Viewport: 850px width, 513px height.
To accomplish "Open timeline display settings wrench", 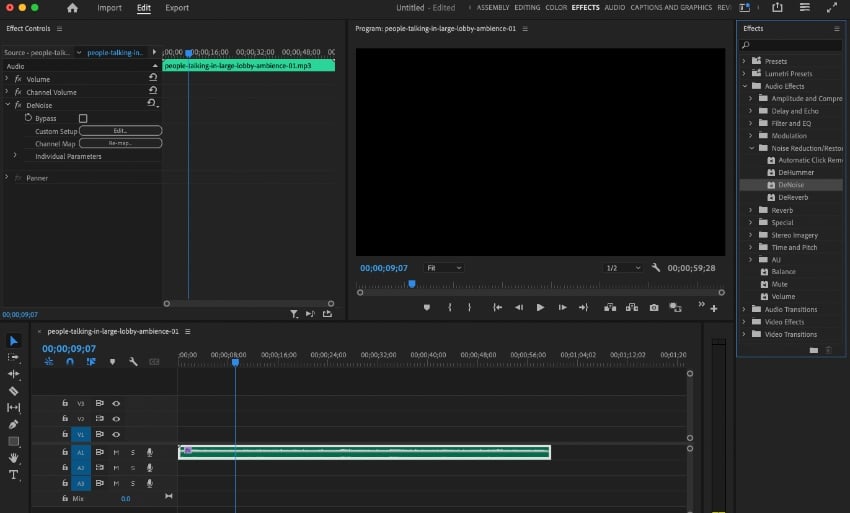I will pos(133,362).
